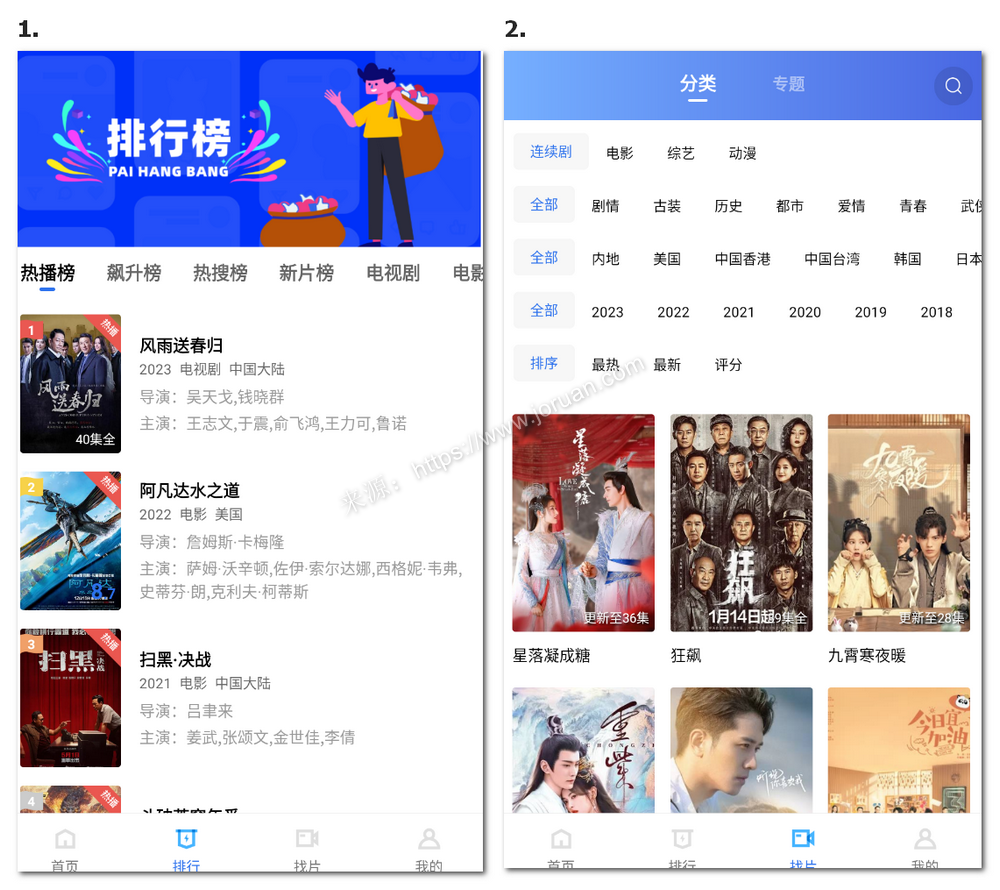Select the 古装 genre filter
Image resolution: width=1000 pixels, height=890 pixels.
667,206
